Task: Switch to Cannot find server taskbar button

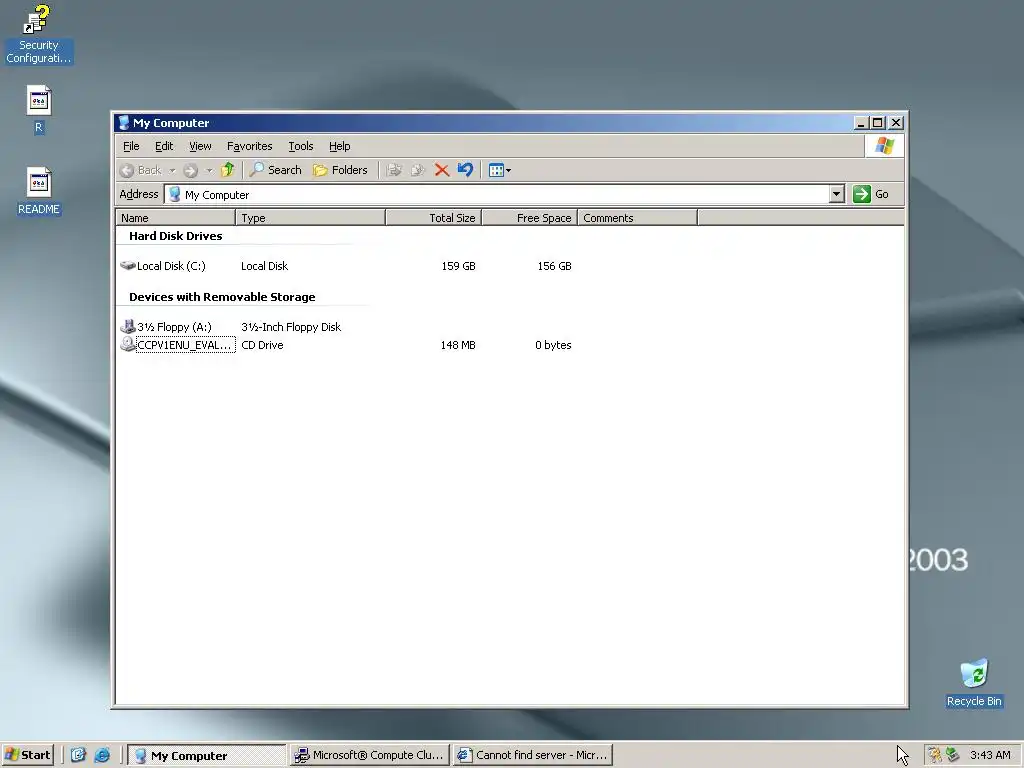Action: [533, 755]
